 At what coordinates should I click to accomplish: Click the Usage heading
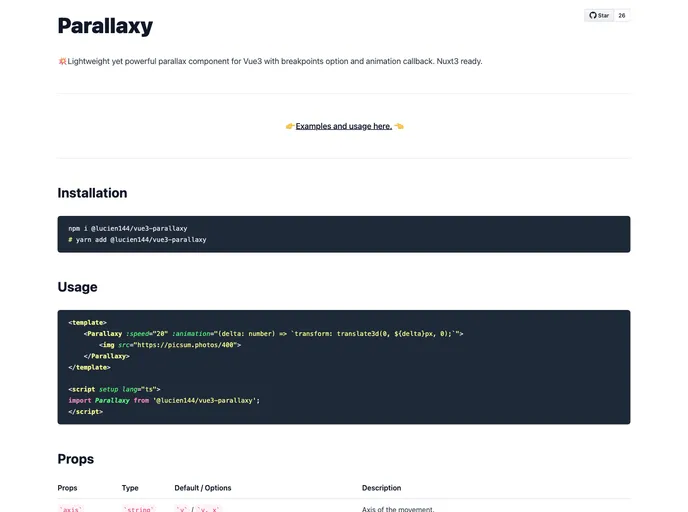pyautogui.click(x=77, y=287)
